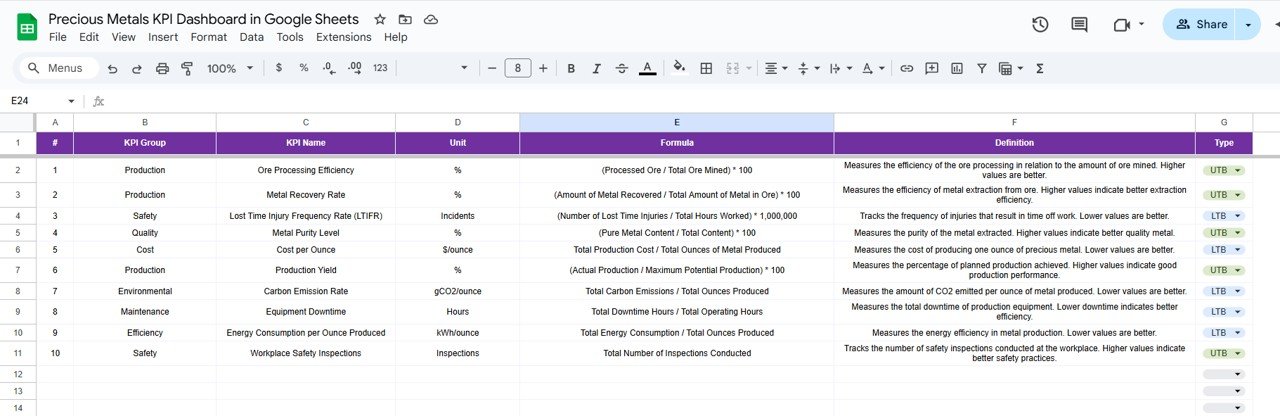Viewport: 1280px width, 416px height.
Task: Format as currency
Action: pyautogui.click(x=278, y=68)
